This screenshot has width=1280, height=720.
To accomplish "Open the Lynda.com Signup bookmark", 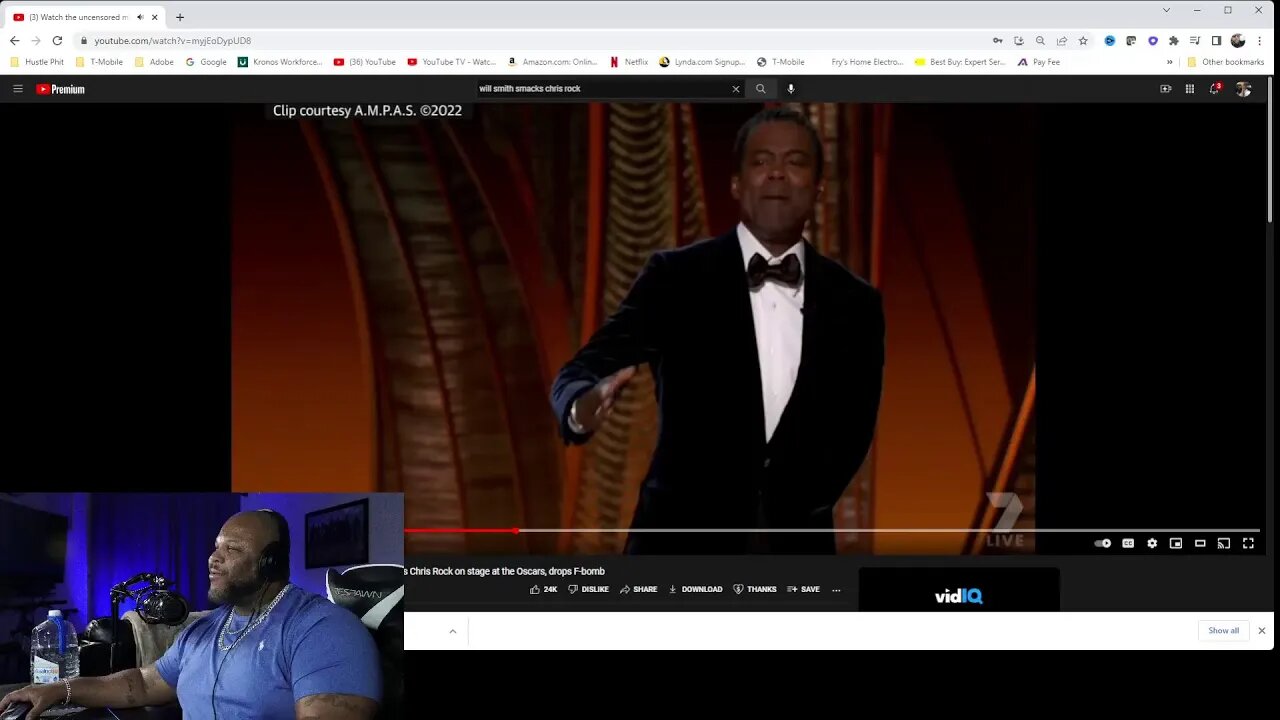I will point(703,62).
